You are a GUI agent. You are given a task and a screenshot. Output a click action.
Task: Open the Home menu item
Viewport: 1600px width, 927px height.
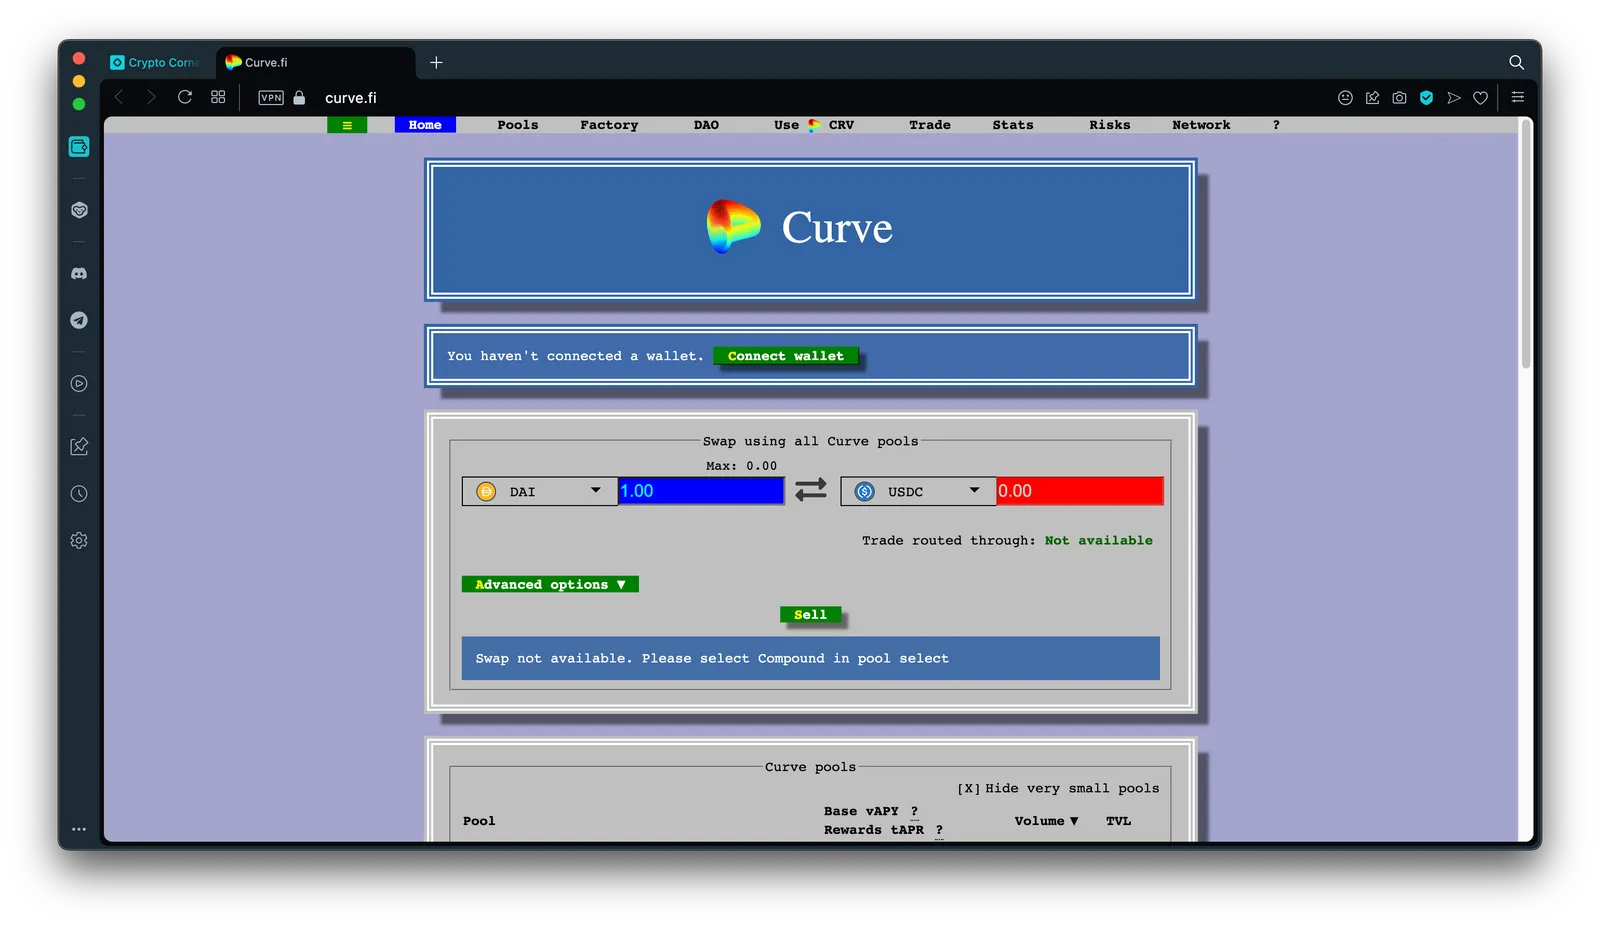click(425, 125)
